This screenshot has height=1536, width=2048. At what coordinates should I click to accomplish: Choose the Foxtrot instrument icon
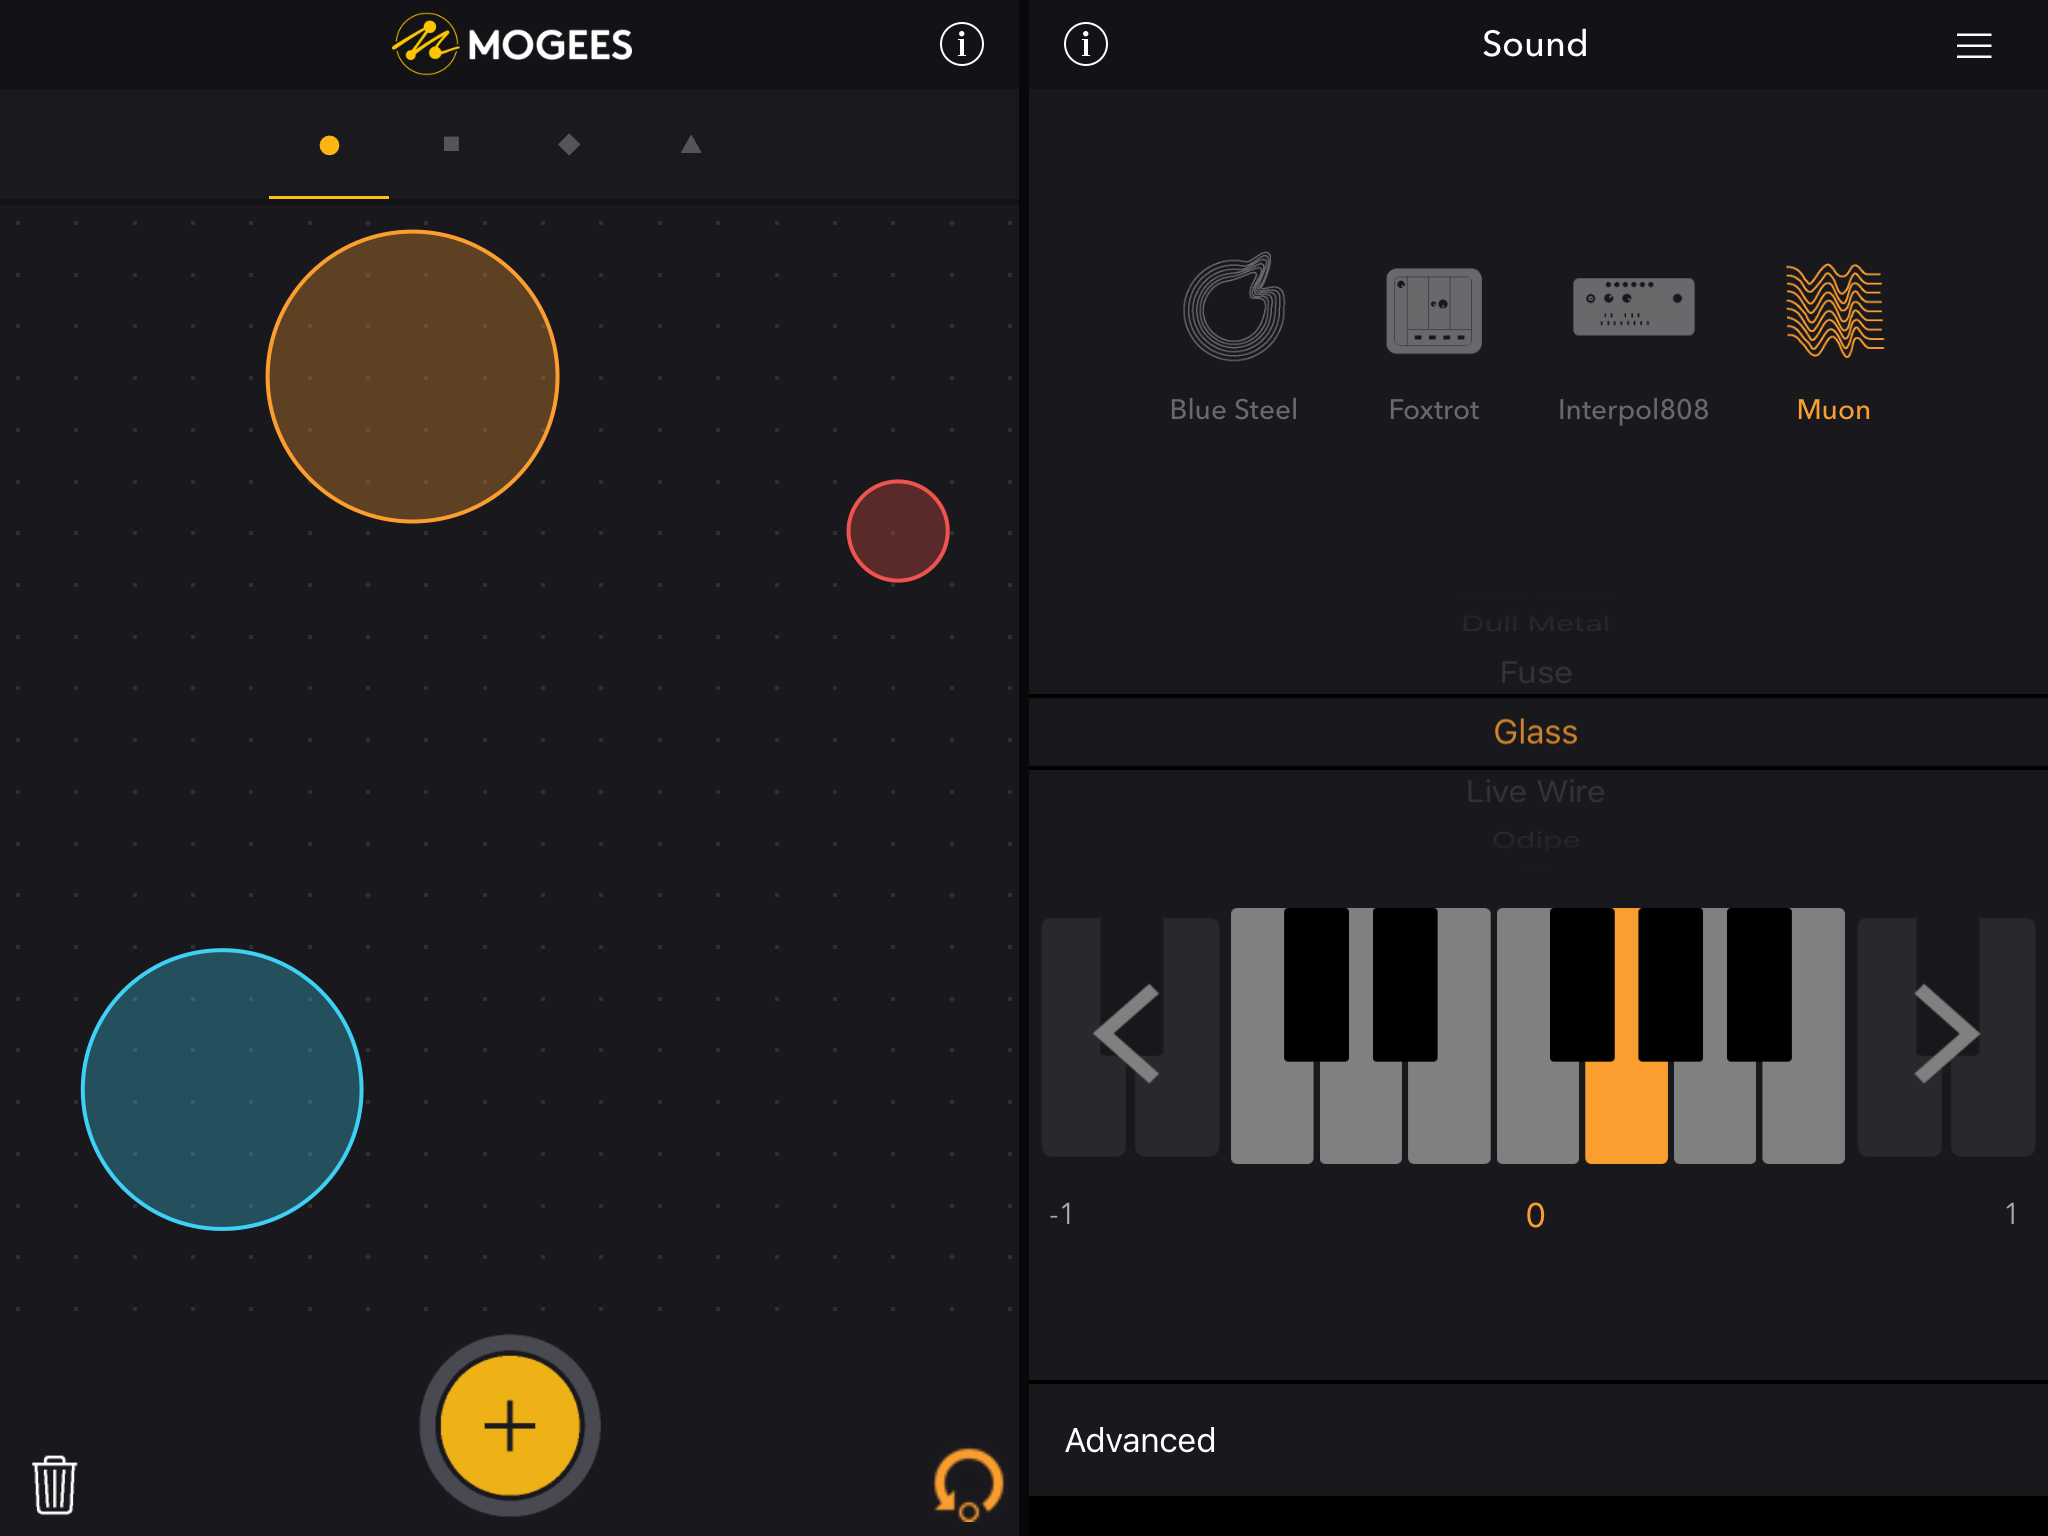pyautogui.click(x=1434, y=311)
